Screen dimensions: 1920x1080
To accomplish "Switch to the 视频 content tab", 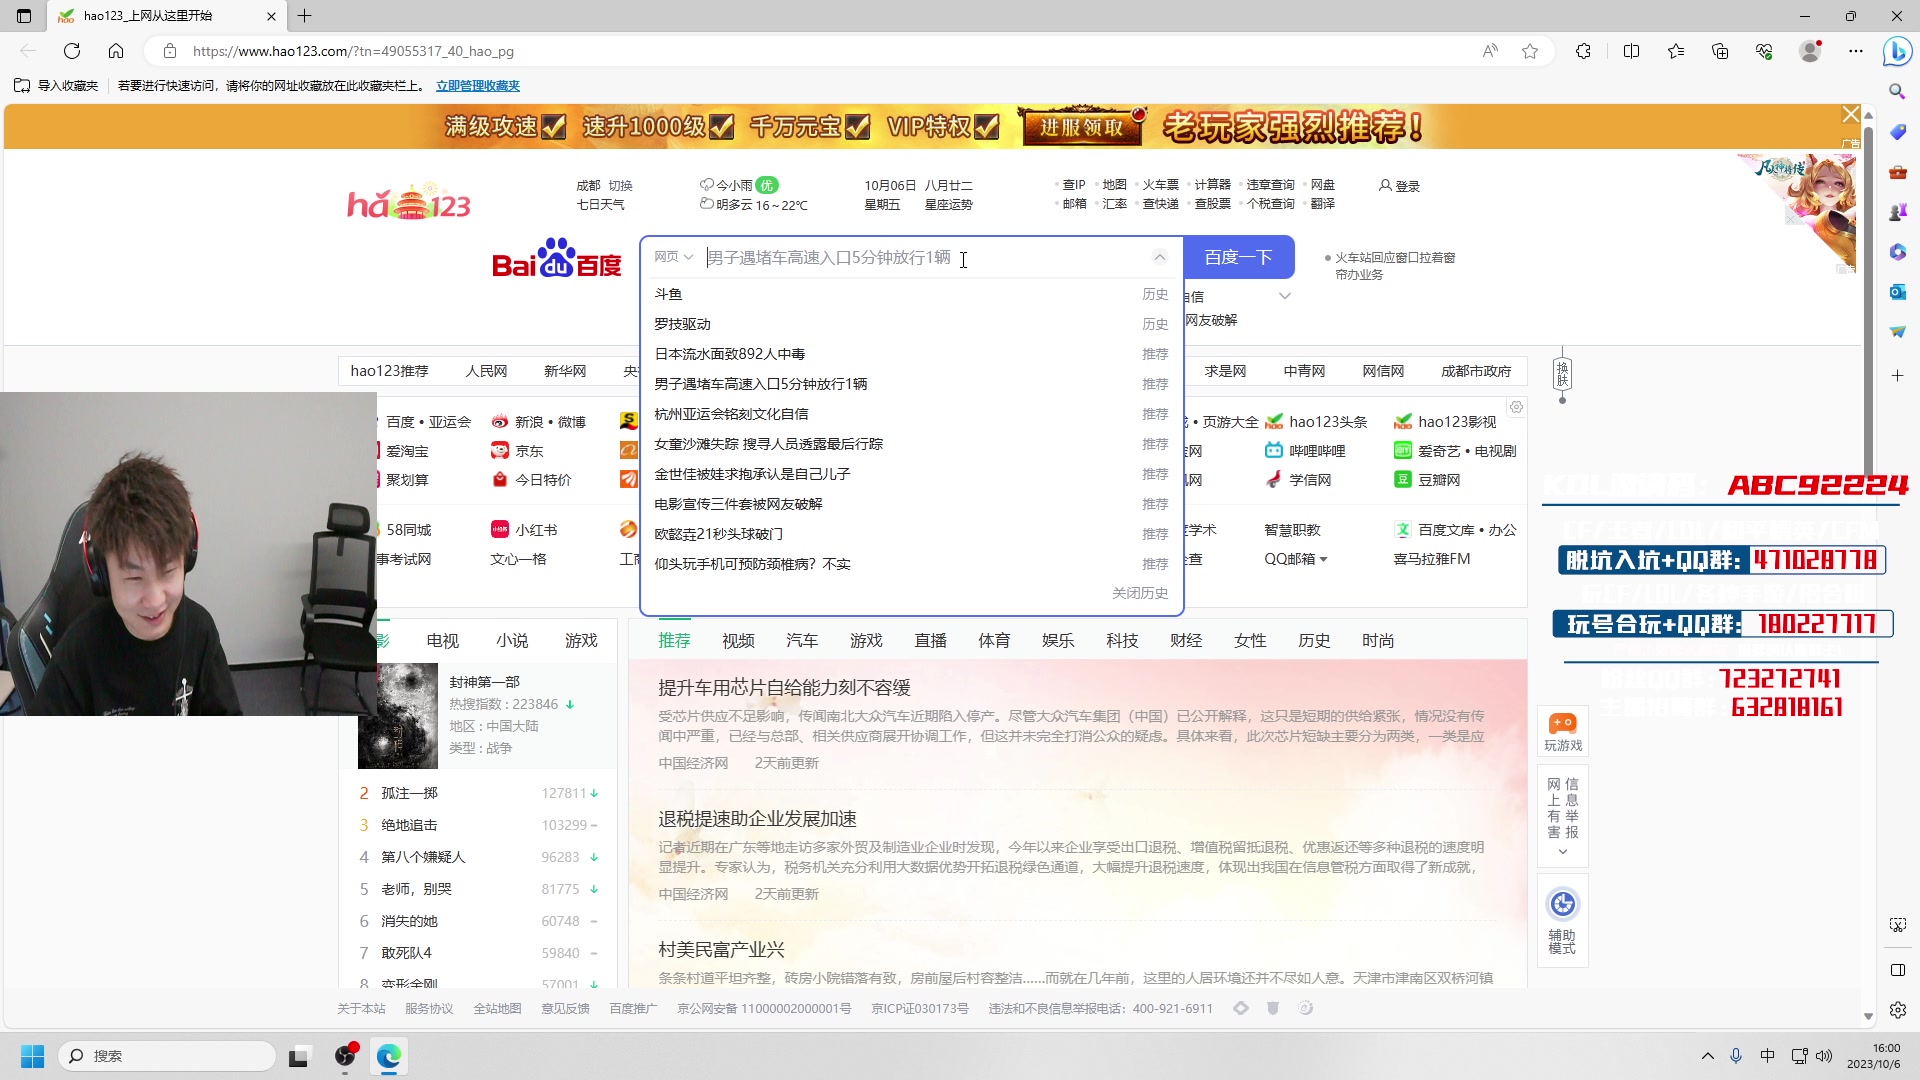I will pyautogui.click(x=738, y=641).
